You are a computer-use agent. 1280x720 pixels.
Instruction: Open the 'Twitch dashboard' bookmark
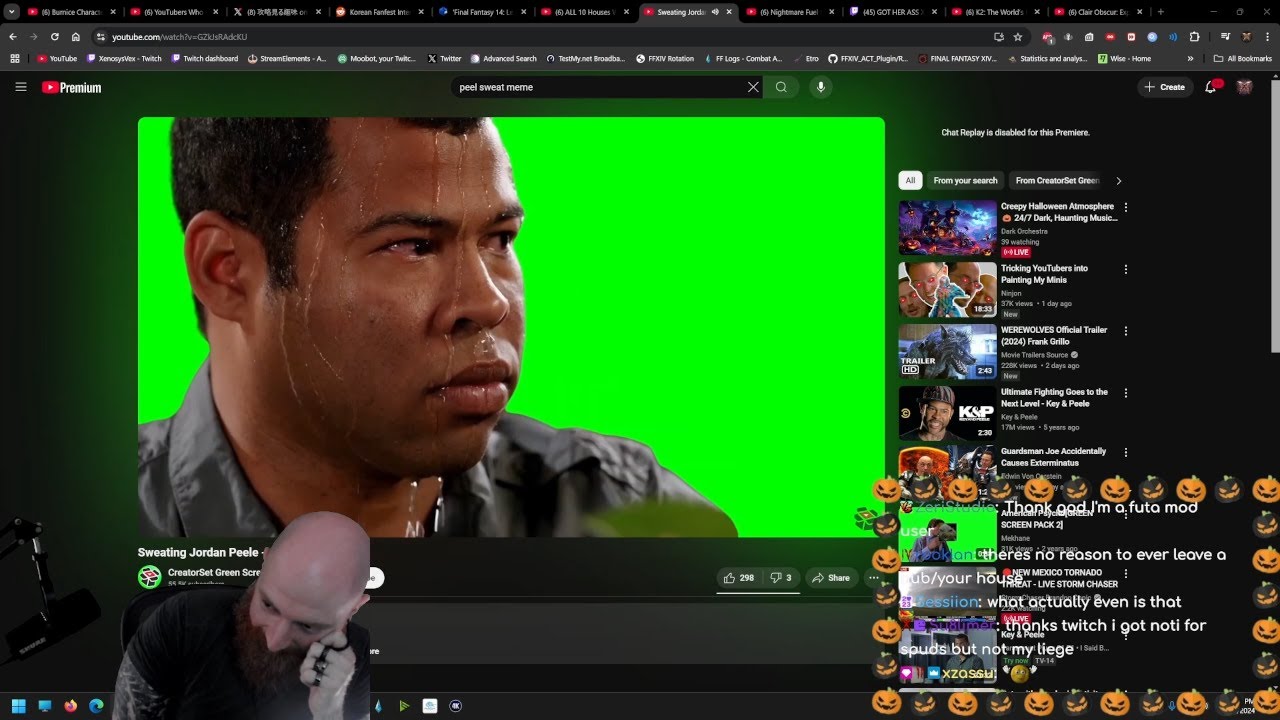[x=205, y=59]
